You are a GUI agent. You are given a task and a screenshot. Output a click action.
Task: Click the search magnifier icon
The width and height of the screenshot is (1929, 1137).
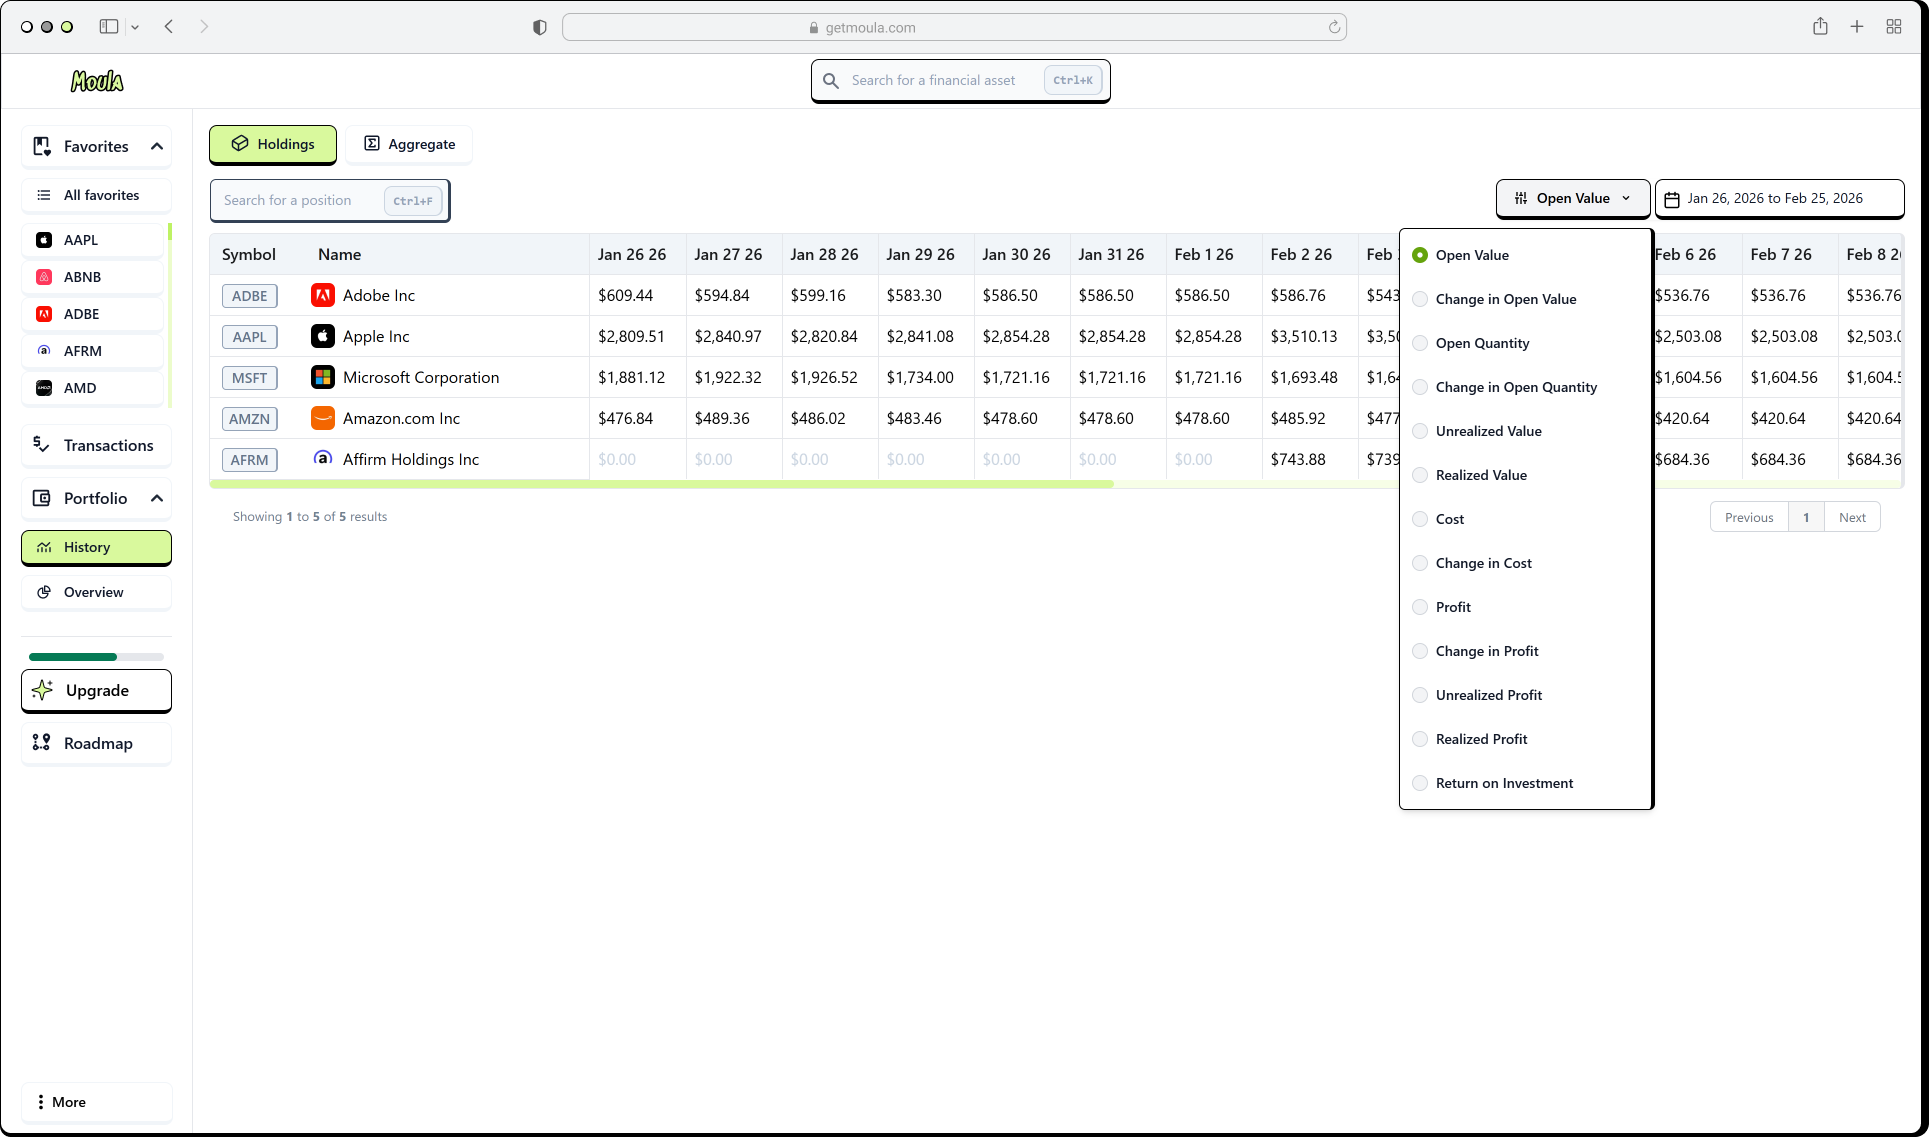tap(831, 80)
